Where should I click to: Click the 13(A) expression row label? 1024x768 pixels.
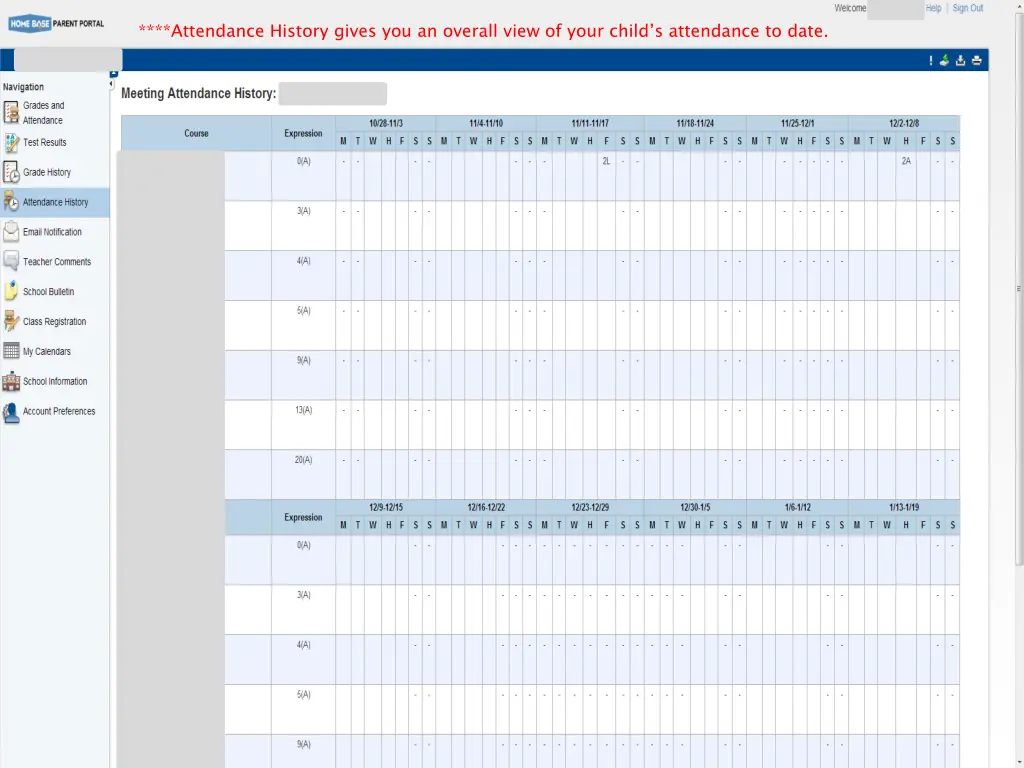click(304, 410)
